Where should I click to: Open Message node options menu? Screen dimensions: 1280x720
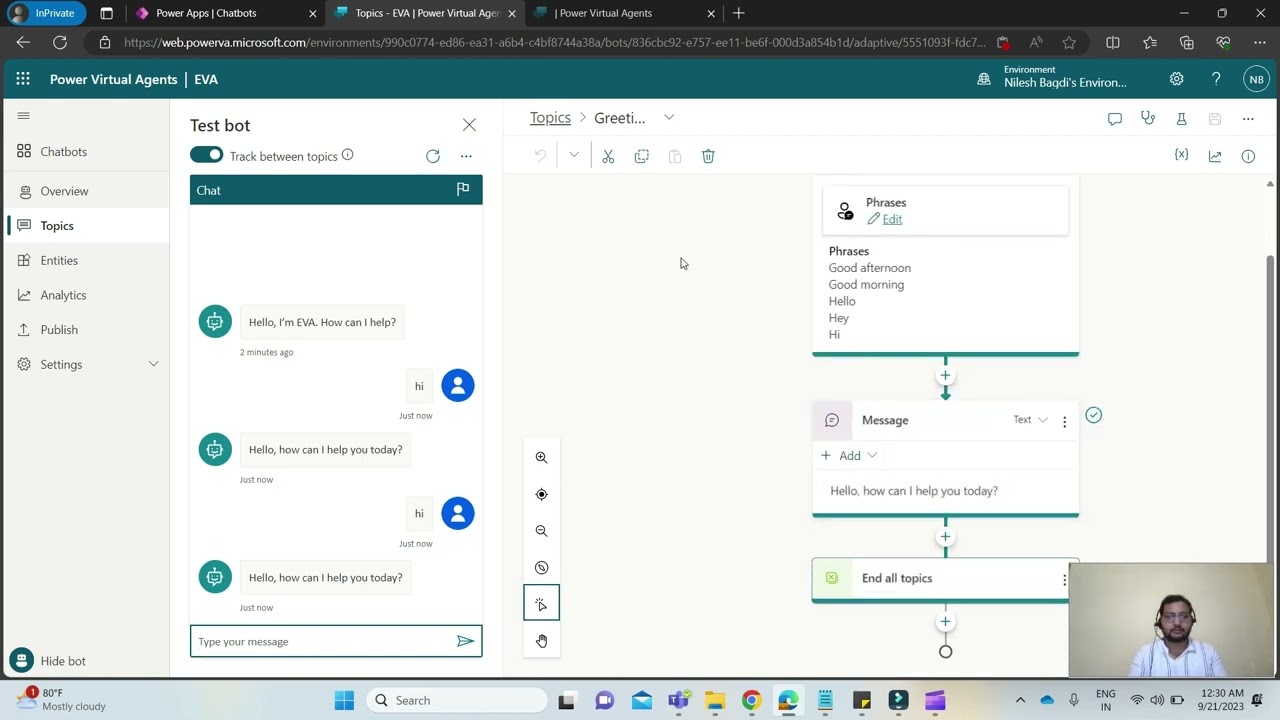pyautogui.click(x=1064, y=421)
